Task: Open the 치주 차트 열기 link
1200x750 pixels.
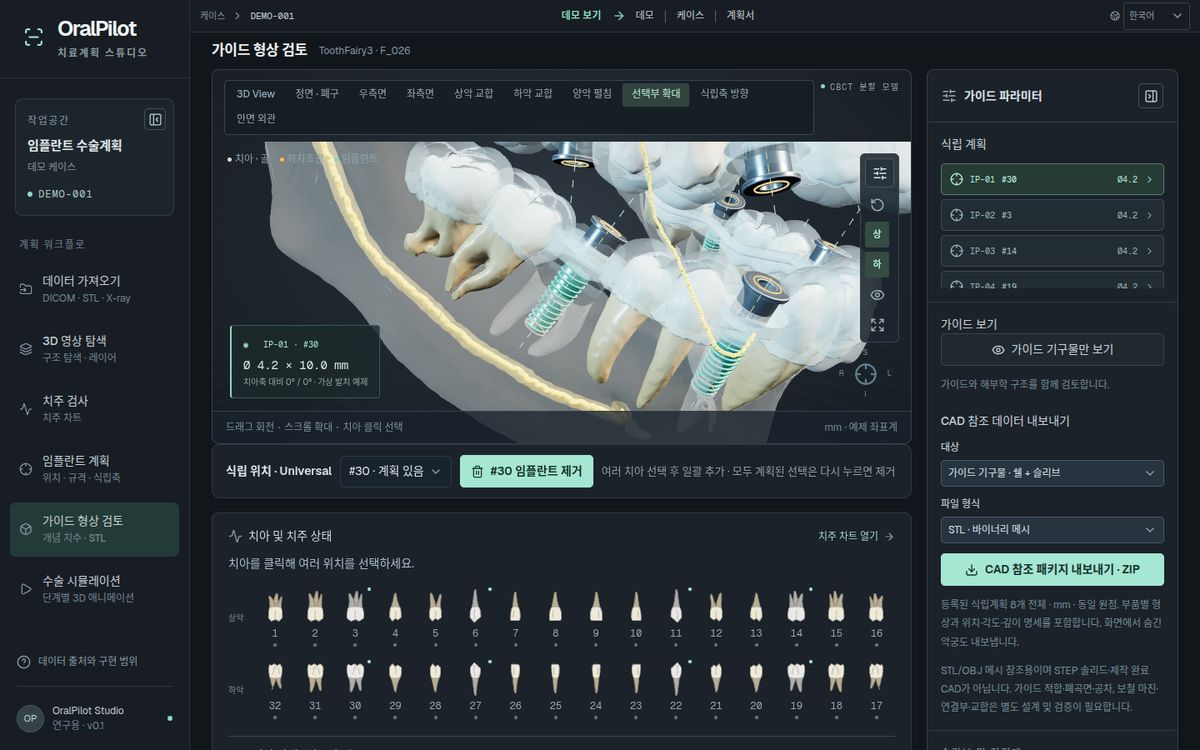Action: 856,536
